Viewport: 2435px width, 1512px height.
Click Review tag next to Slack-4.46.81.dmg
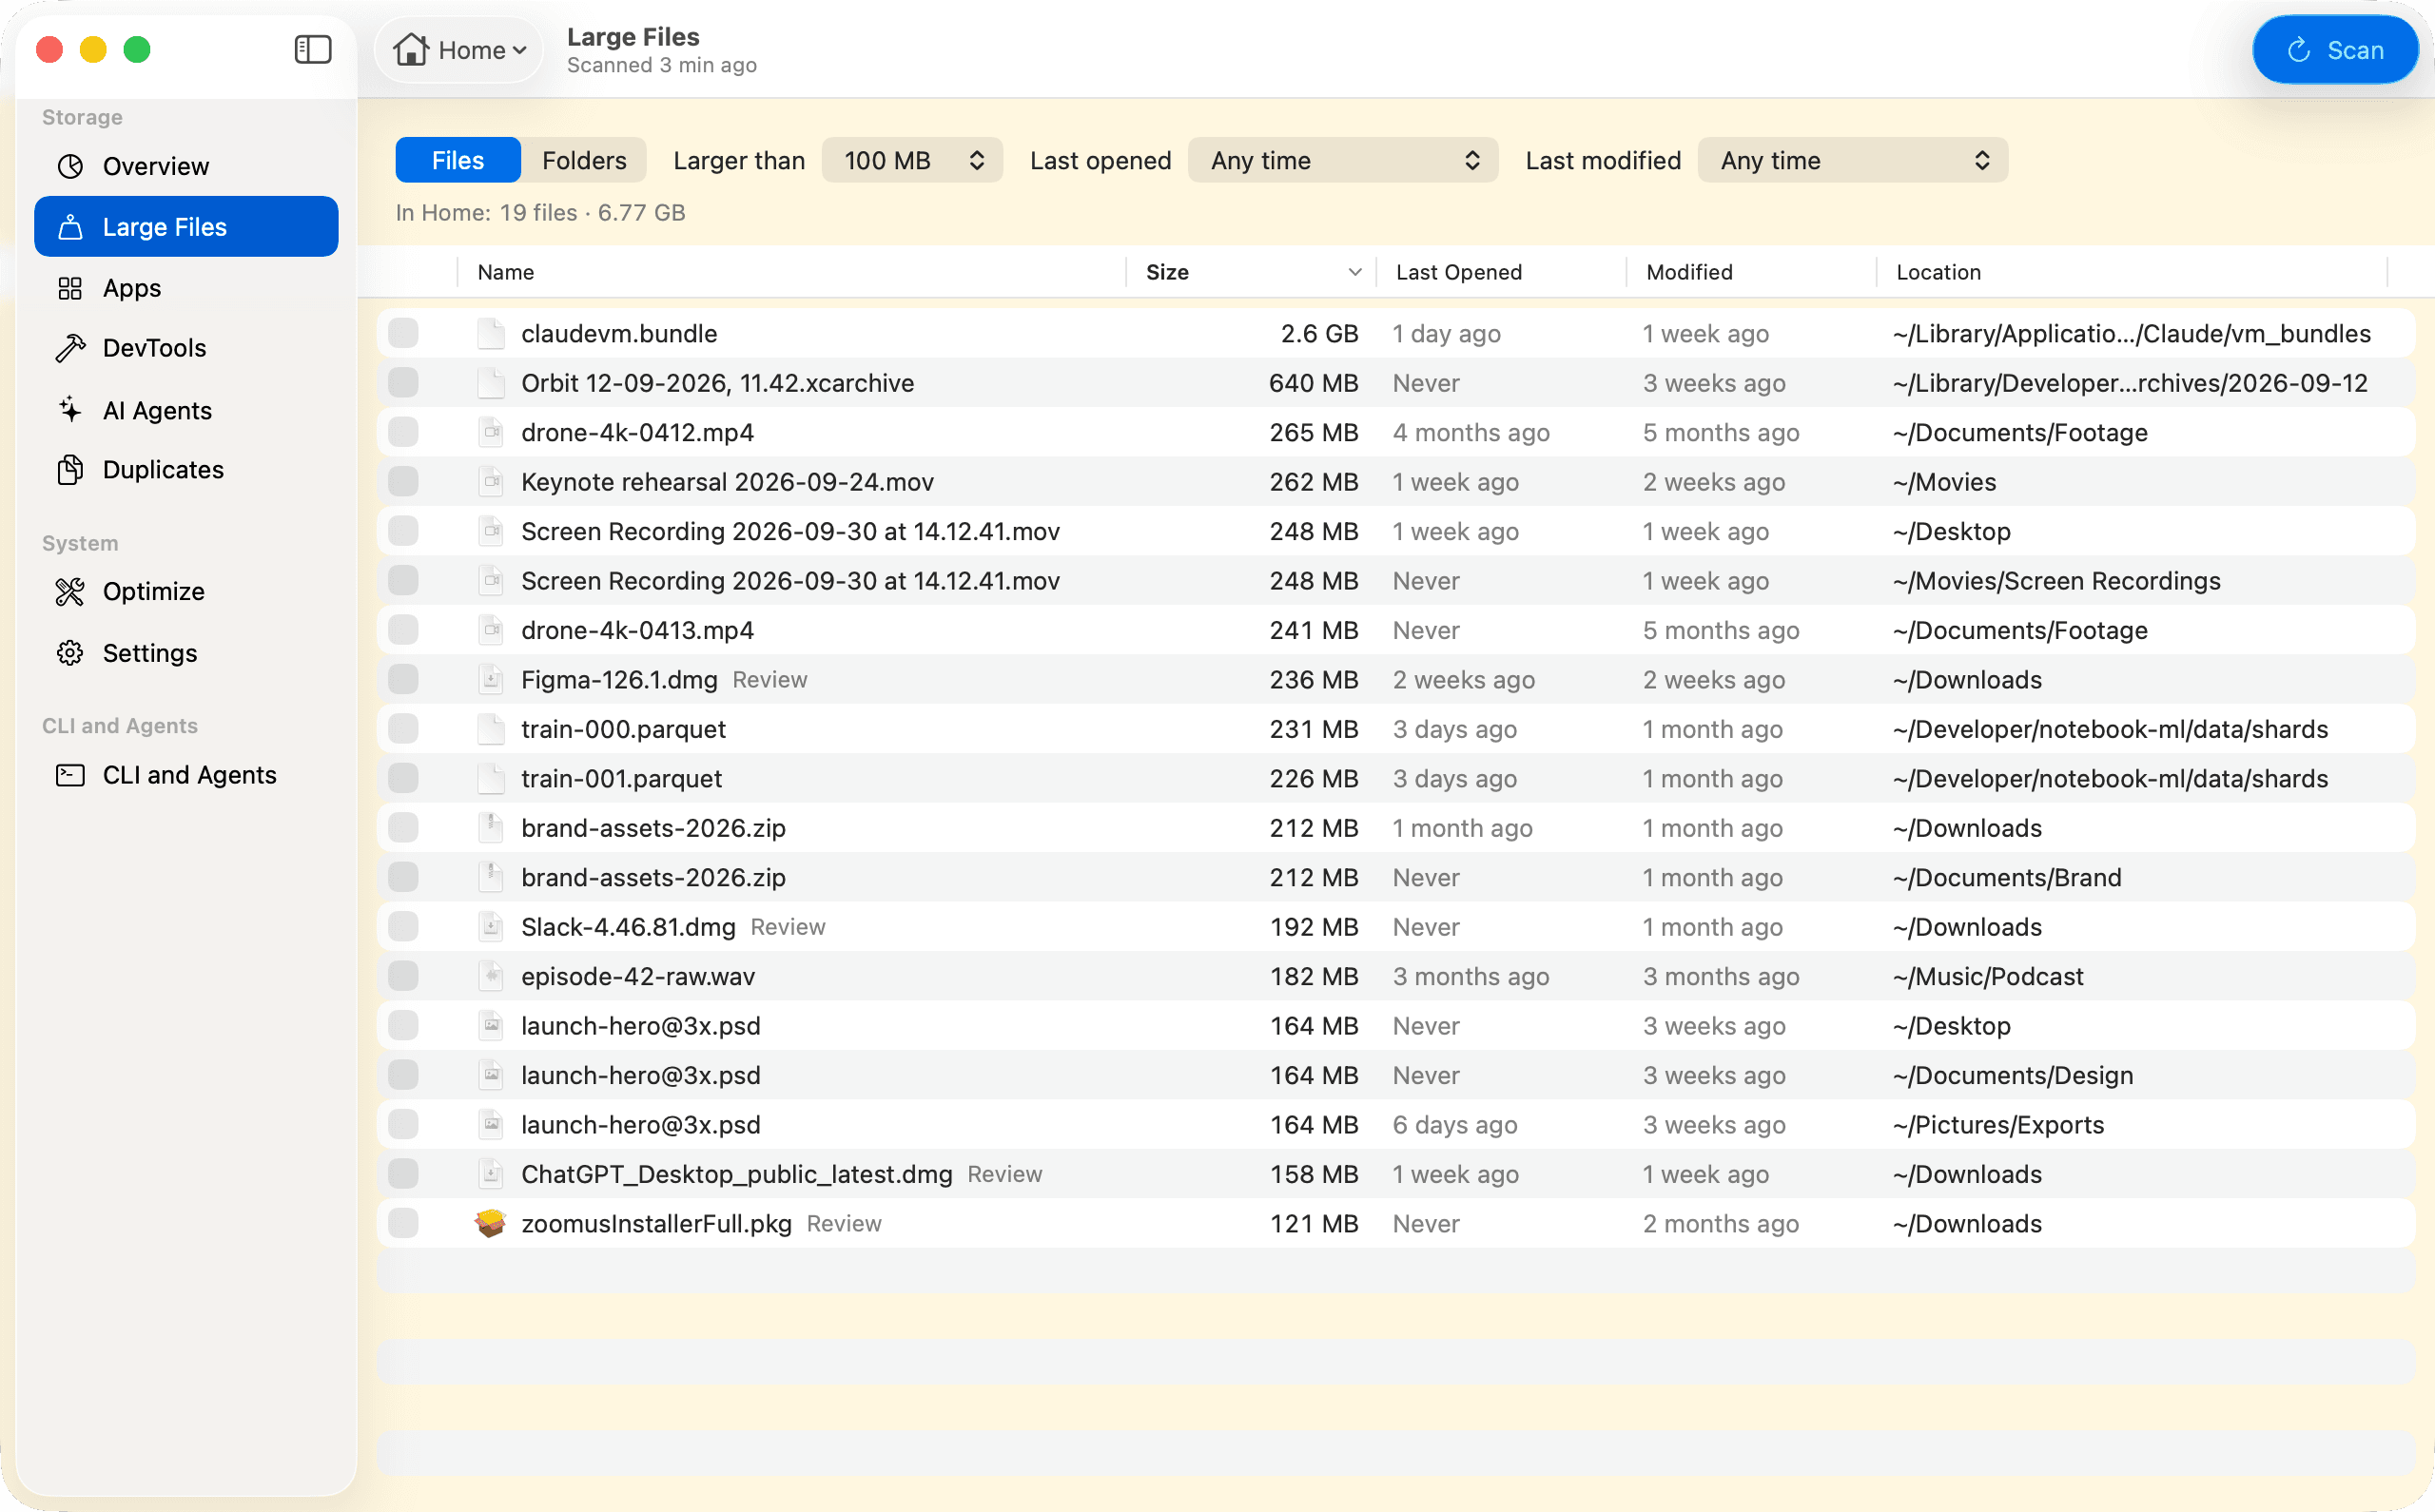[x=788, y=926]
